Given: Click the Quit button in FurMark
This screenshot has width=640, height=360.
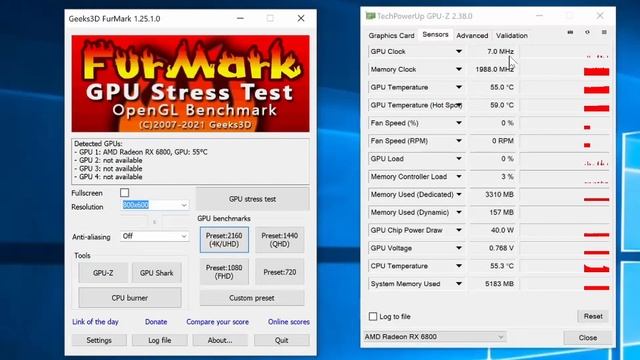Looking at the screenshot, I should click(282, 340).
